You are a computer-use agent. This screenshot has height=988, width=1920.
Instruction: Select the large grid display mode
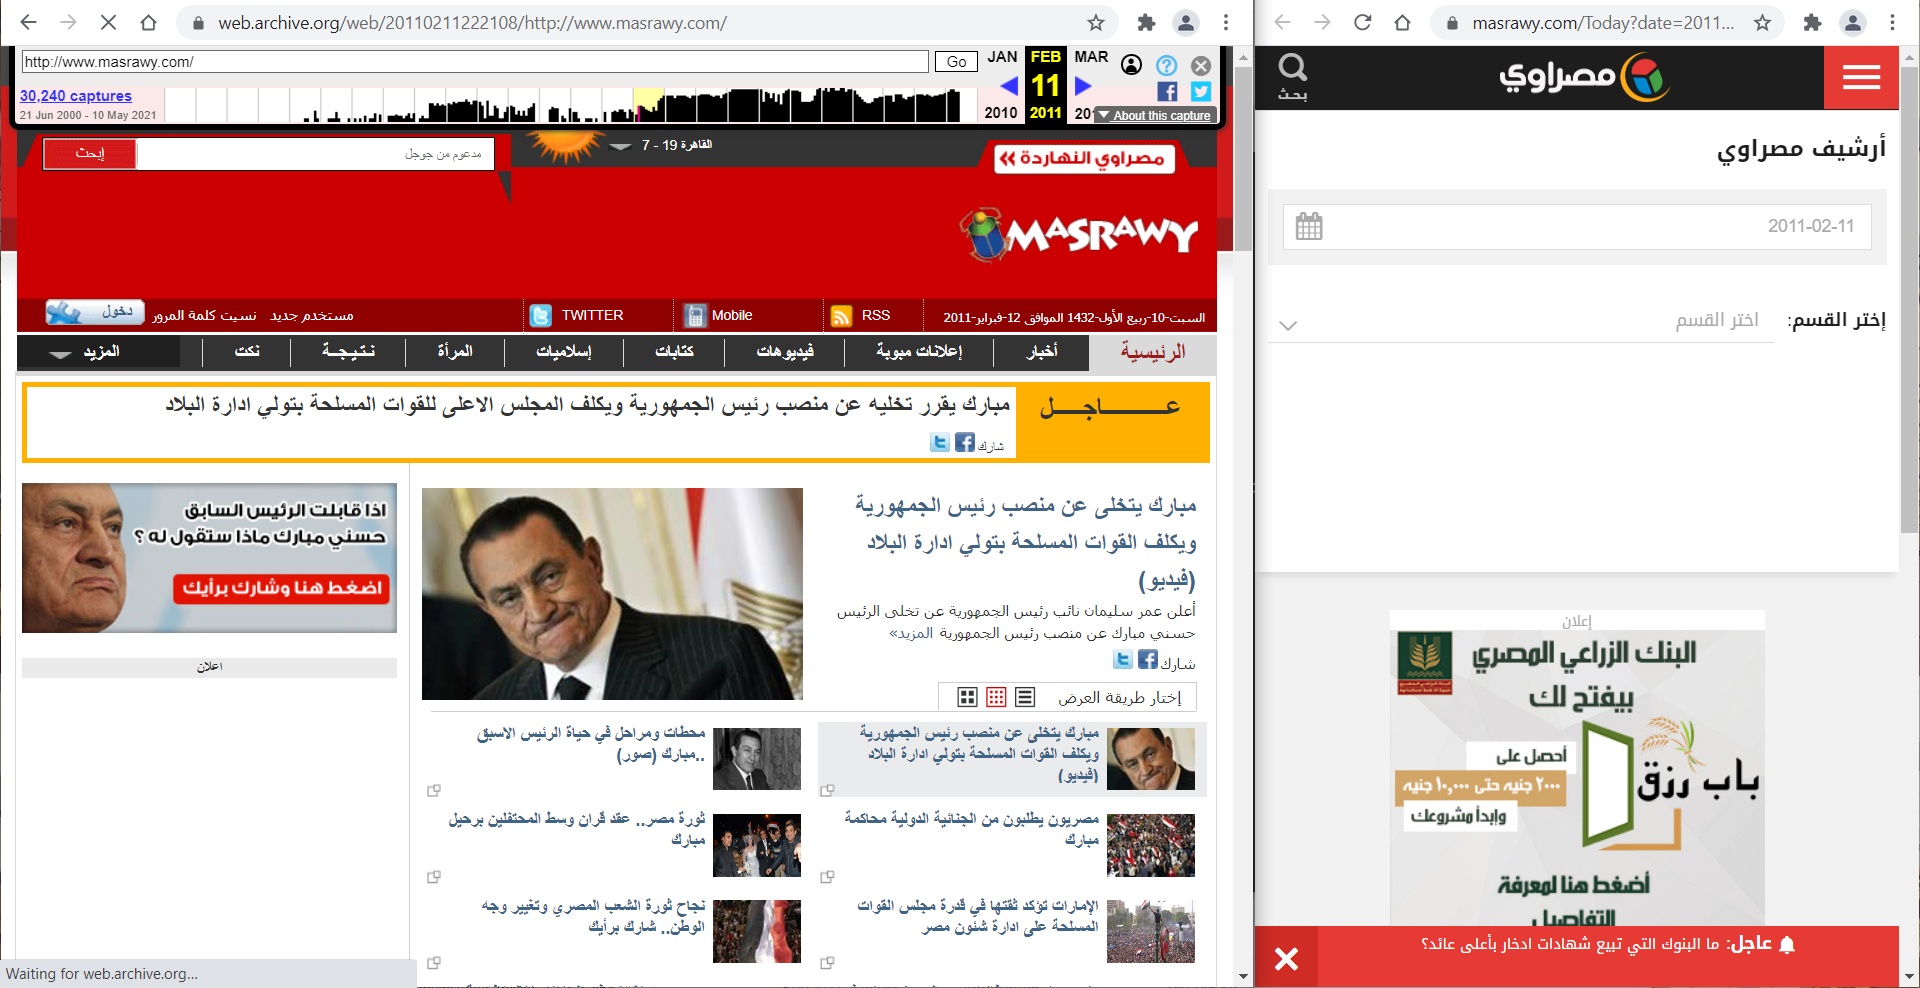(x=967, y=697)
